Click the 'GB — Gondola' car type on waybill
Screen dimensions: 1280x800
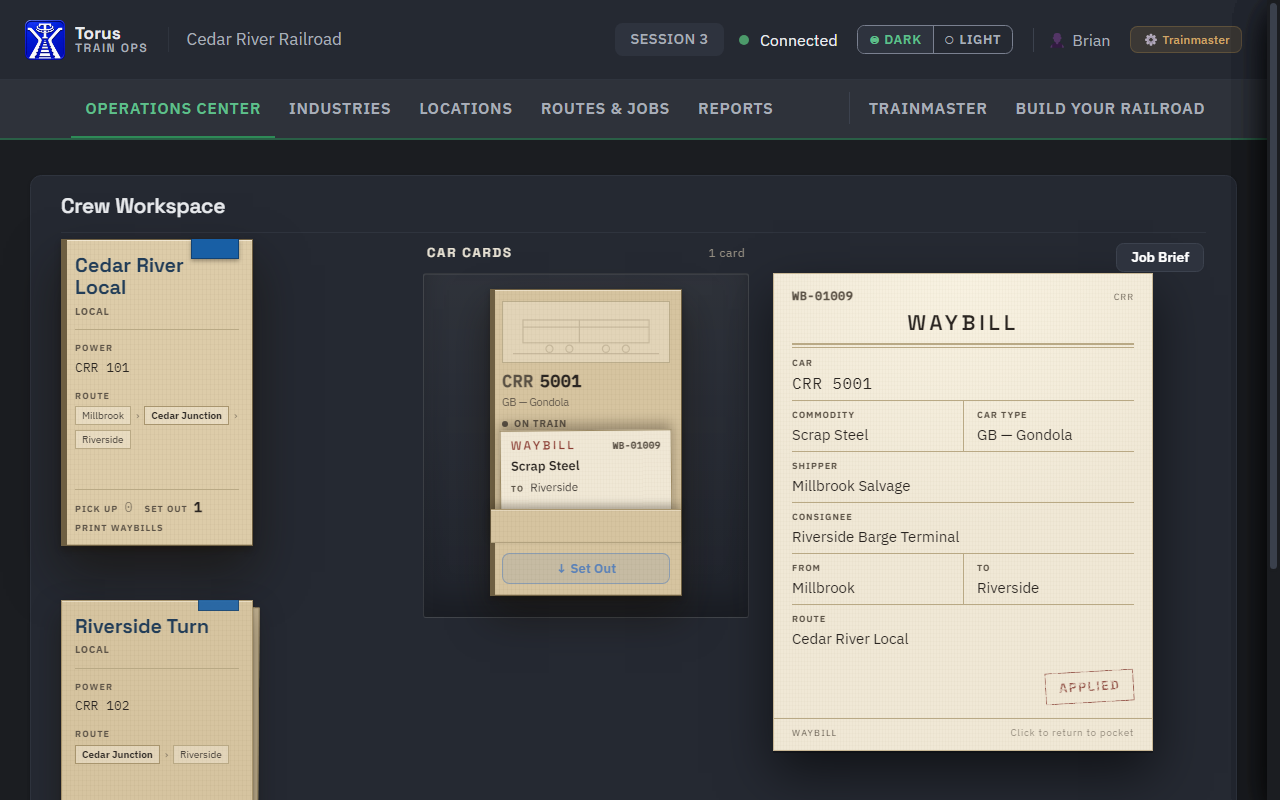click(1025, 435)
